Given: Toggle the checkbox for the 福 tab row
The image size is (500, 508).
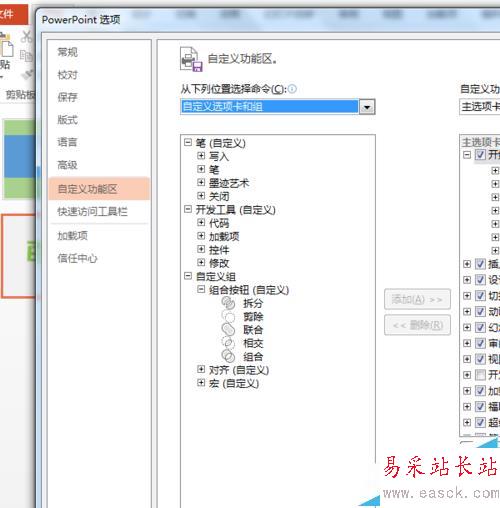Looking at the screenshot, I should 480,407.
